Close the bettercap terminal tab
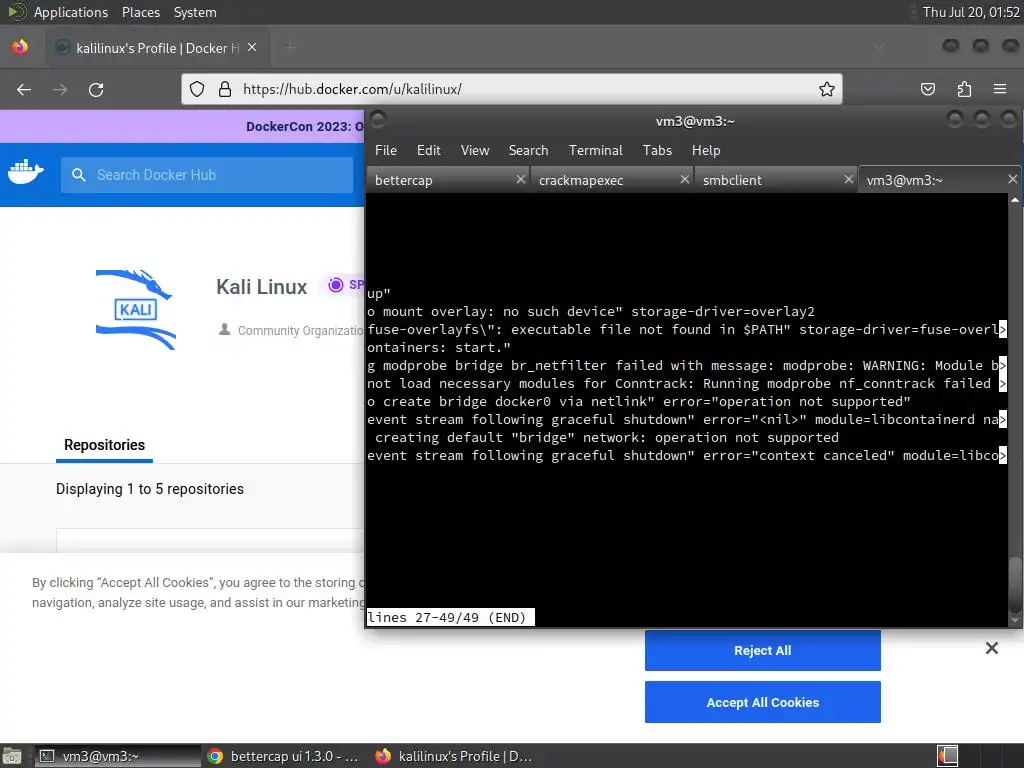Screen dimensions: 1024x768 520,180
